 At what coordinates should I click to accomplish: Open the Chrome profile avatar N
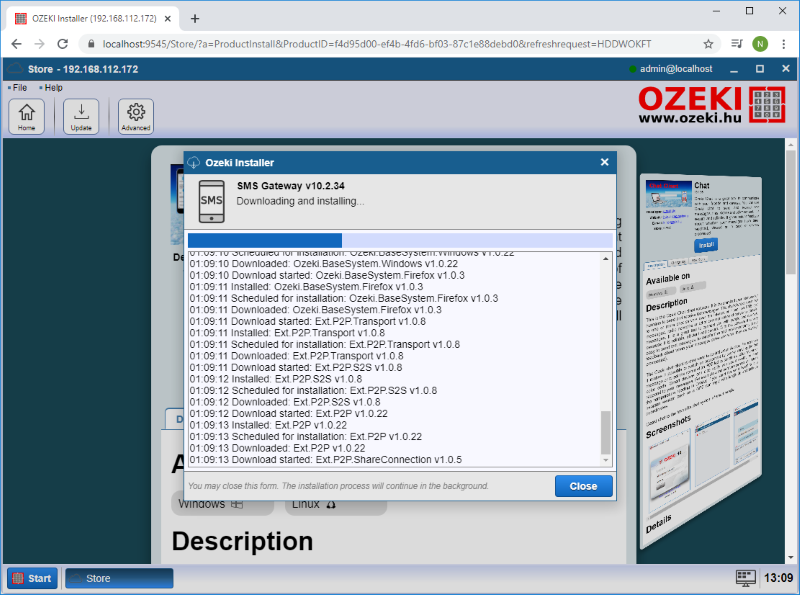(x=760, y=44)
